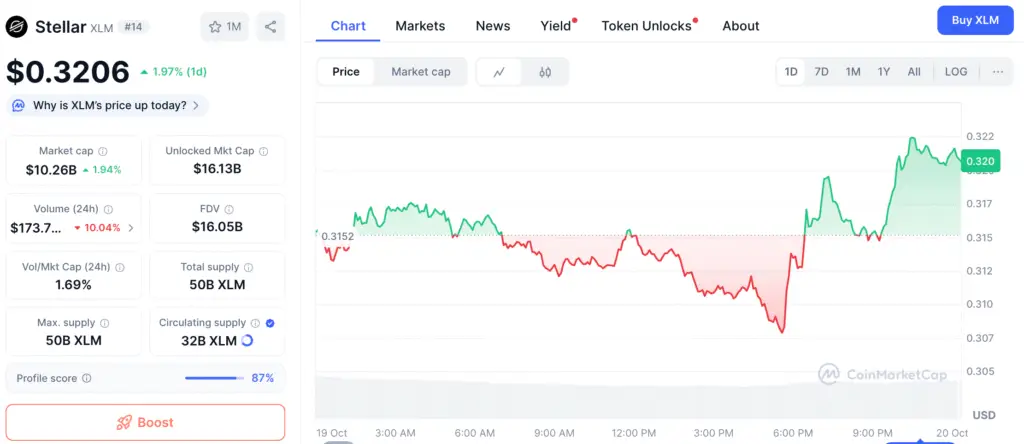The image size is (1024, 444).
Task: Click the FDV info icon
Action: pos(229,209)
